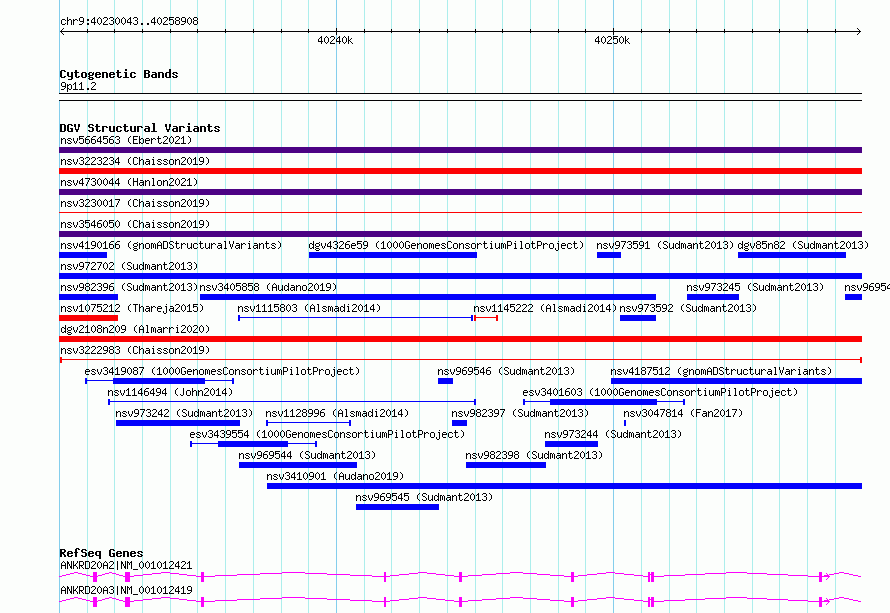Click nsv973242 (Sudmant2013) label
890x613 pixels.
point(184,413)
